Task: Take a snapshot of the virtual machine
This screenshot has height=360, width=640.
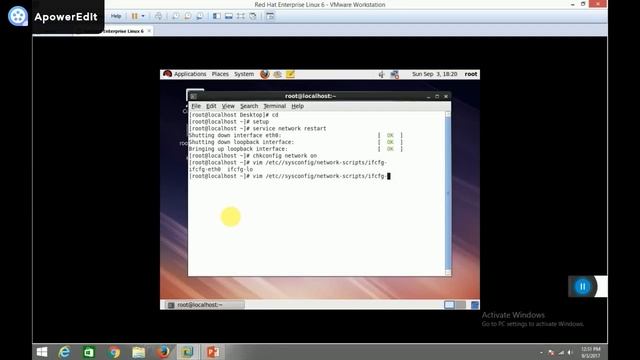Action: (x=175, y=16)
